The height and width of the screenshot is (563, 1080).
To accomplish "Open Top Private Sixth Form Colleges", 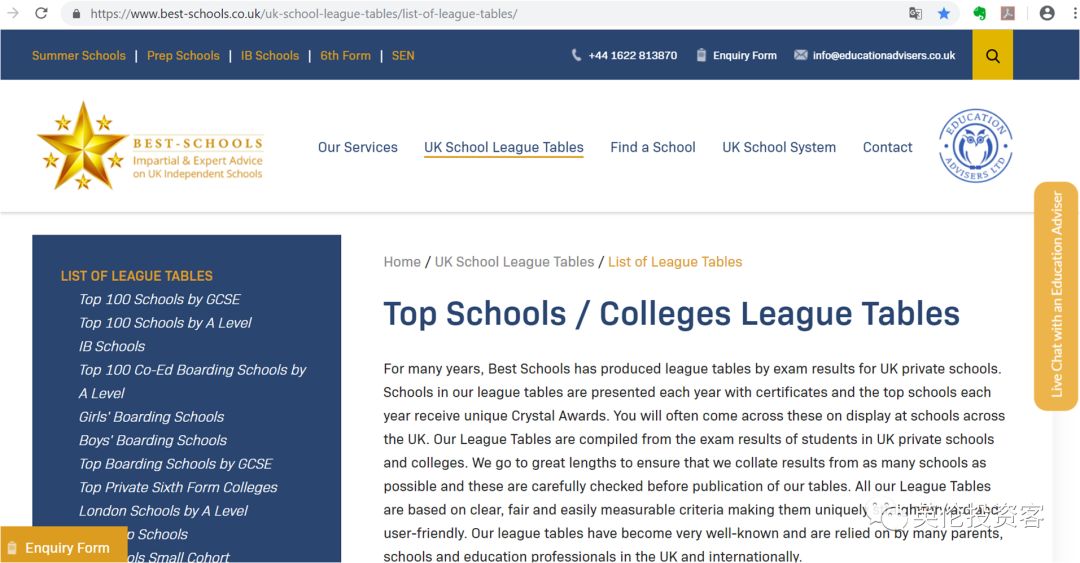I will click(178, 487).
